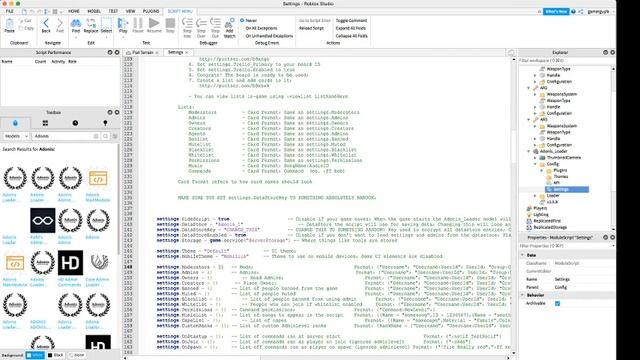Switch to the HOME ribbon tab

74,11
